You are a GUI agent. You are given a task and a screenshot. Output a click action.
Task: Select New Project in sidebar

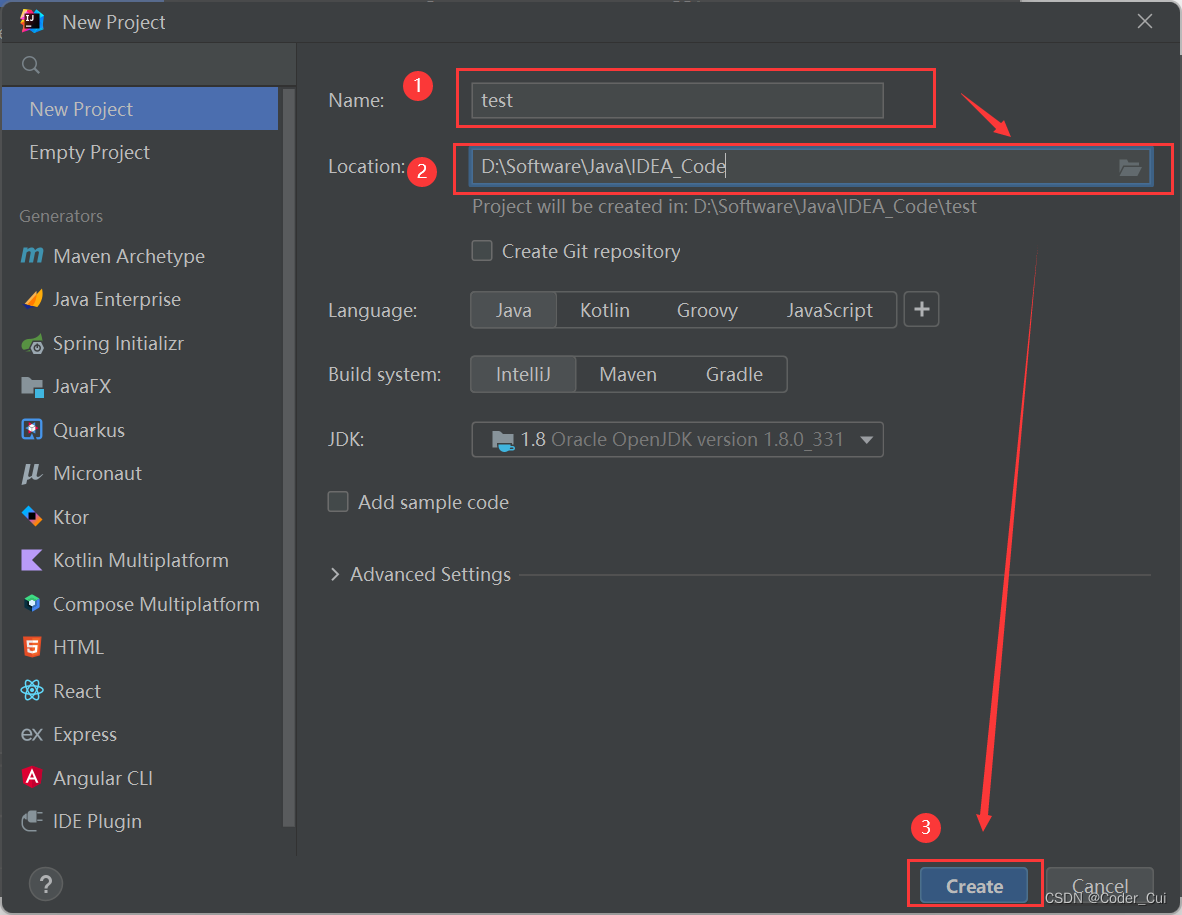(140, 109)
